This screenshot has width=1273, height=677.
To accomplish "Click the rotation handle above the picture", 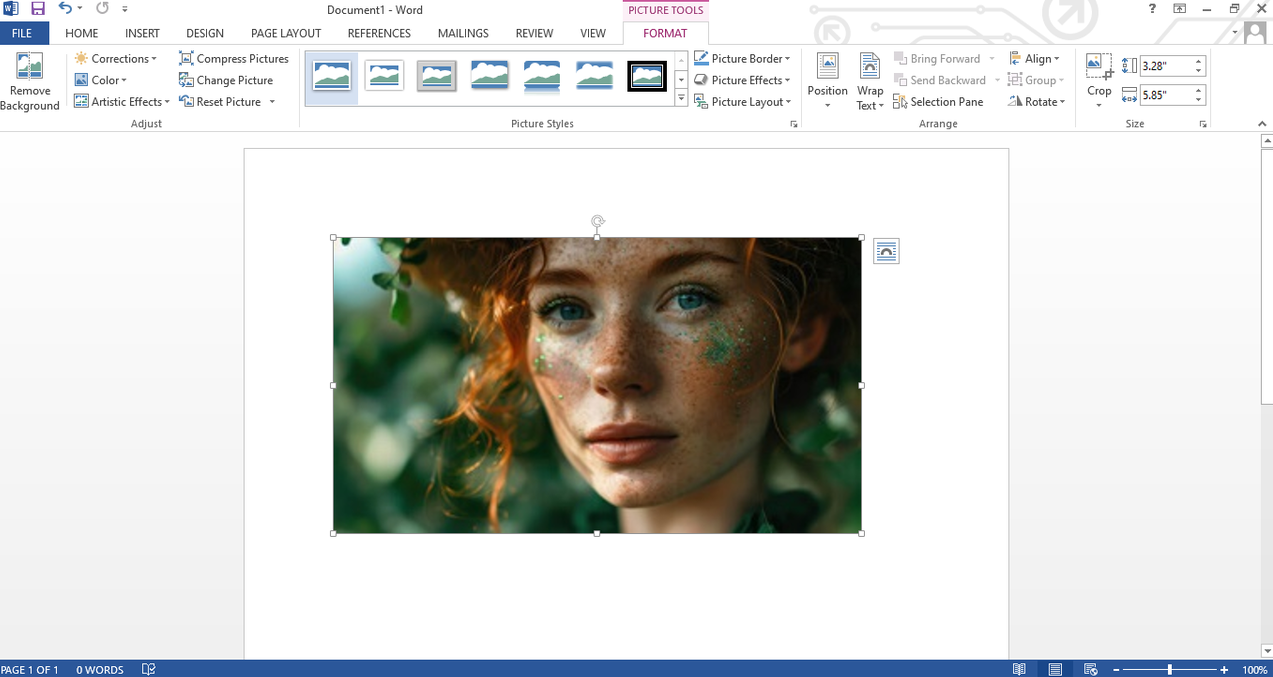I will pyautogui.click(x=597, y=221).
